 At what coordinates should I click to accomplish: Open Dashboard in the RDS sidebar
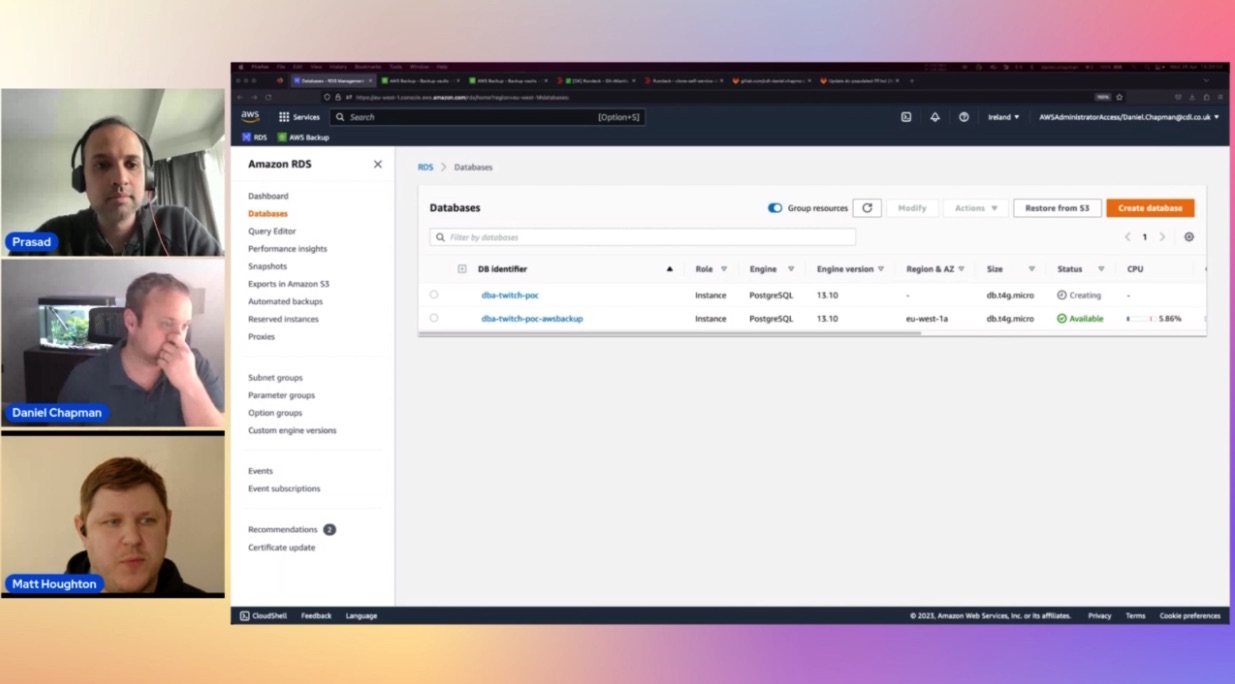click(268, 196)
